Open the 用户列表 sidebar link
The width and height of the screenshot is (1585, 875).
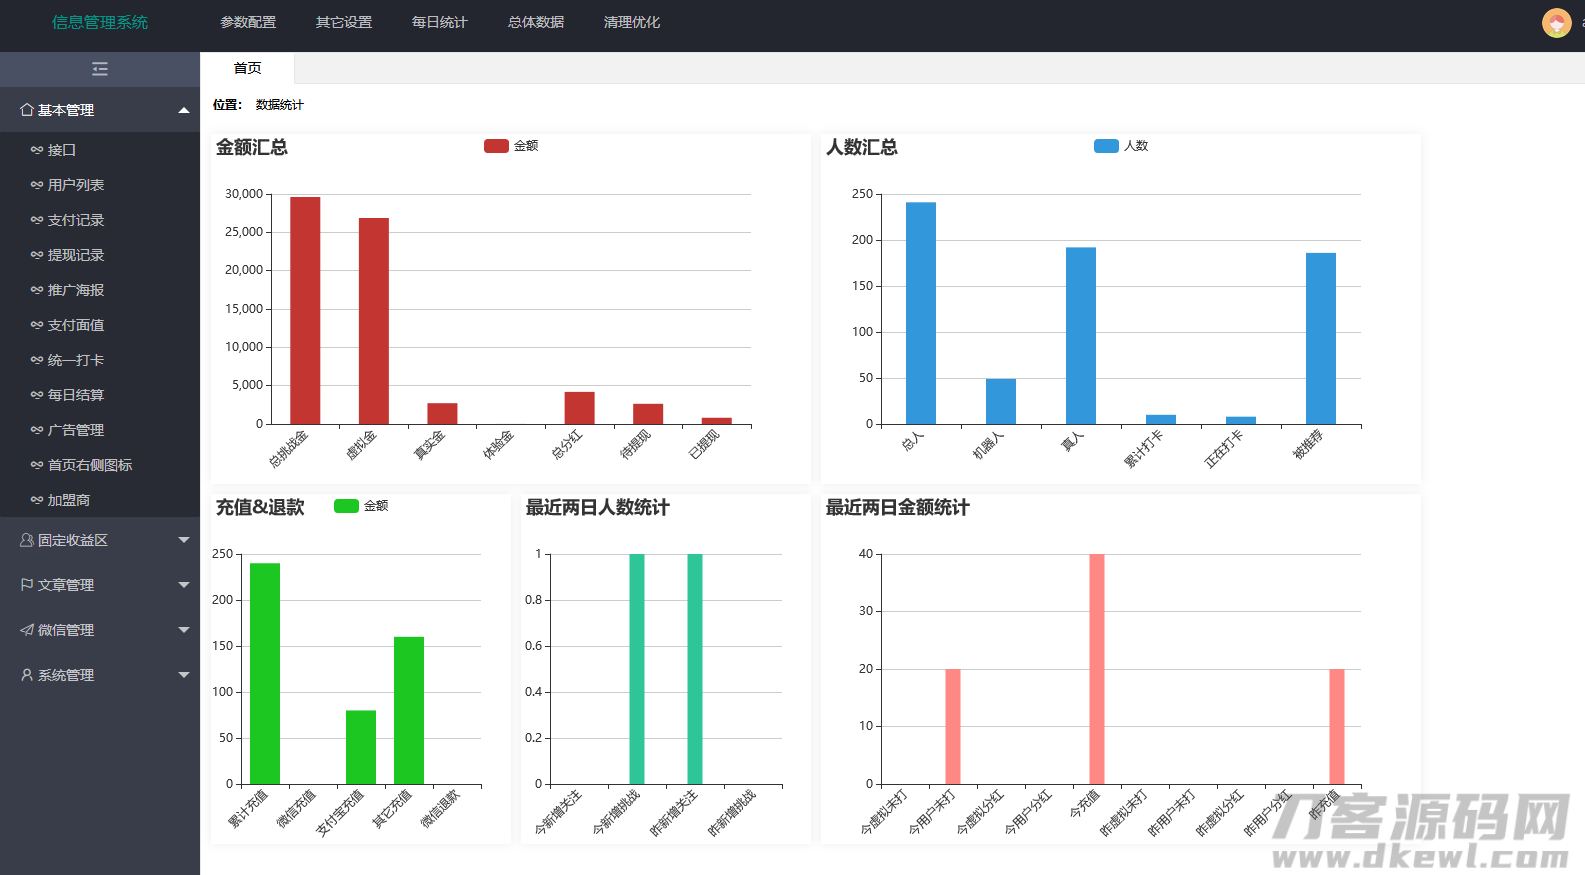76,185
